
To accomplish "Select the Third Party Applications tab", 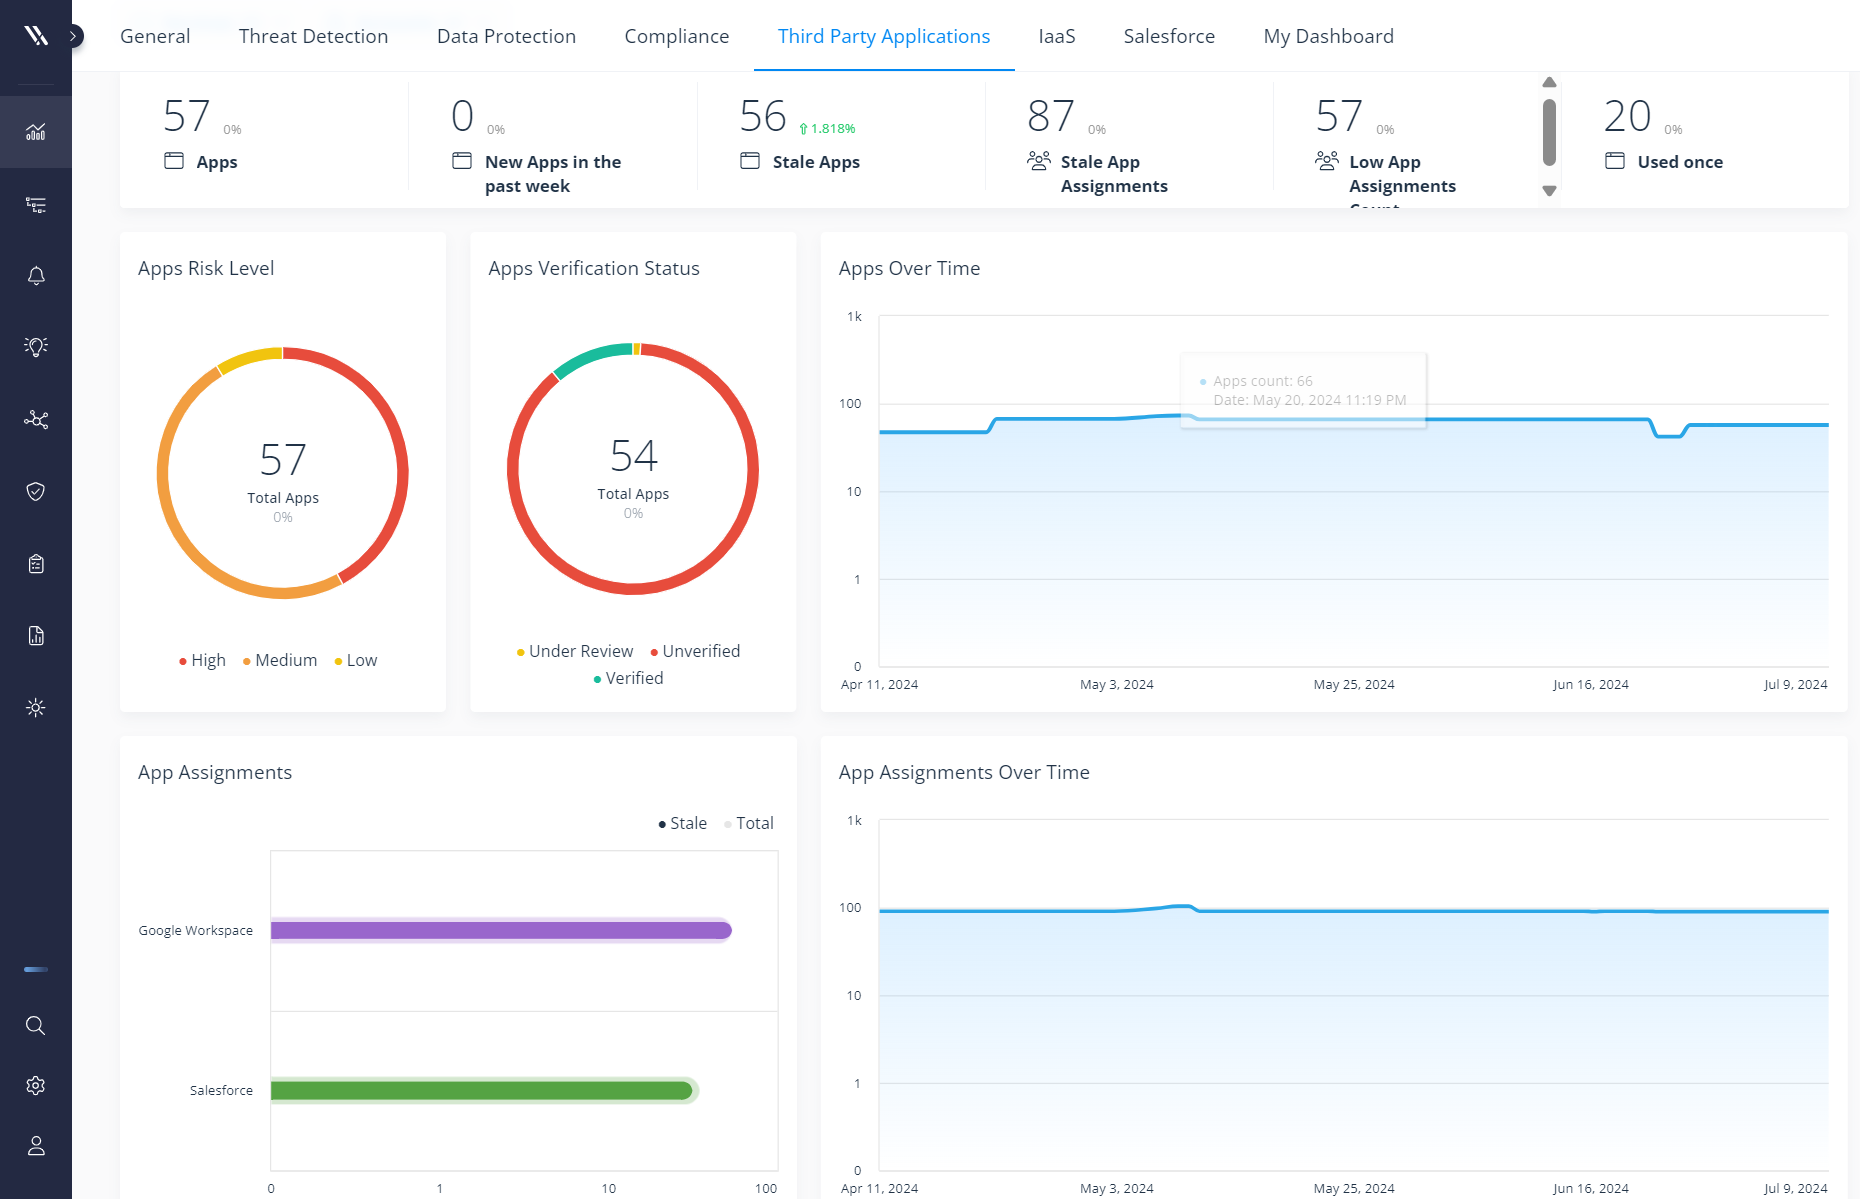I will pos(884,37).
